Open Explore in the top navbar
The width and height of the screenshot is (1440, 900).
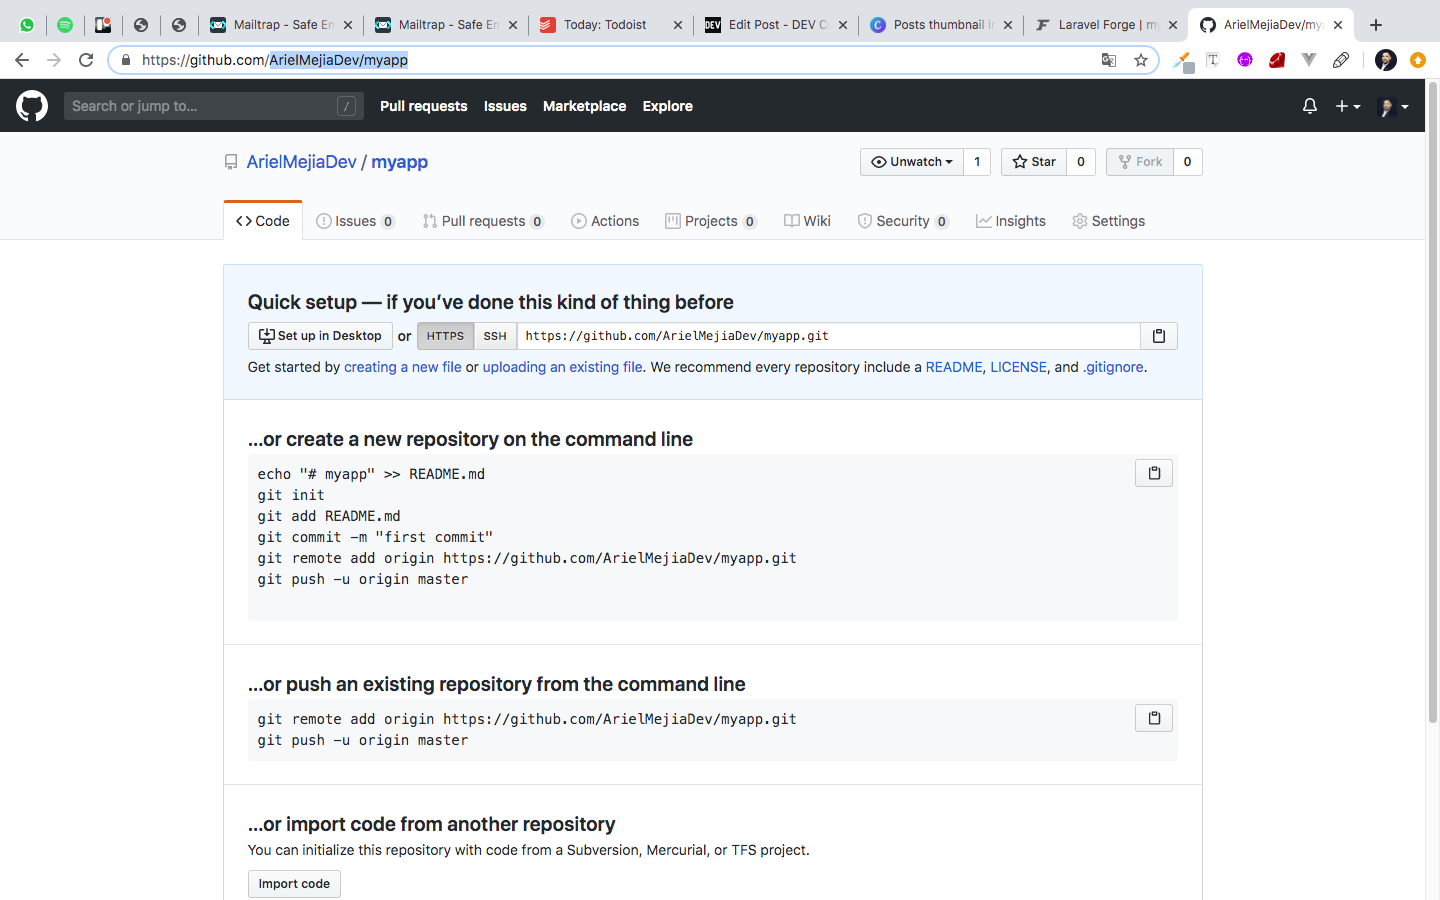pyautogui.click(x=668, y=106)
